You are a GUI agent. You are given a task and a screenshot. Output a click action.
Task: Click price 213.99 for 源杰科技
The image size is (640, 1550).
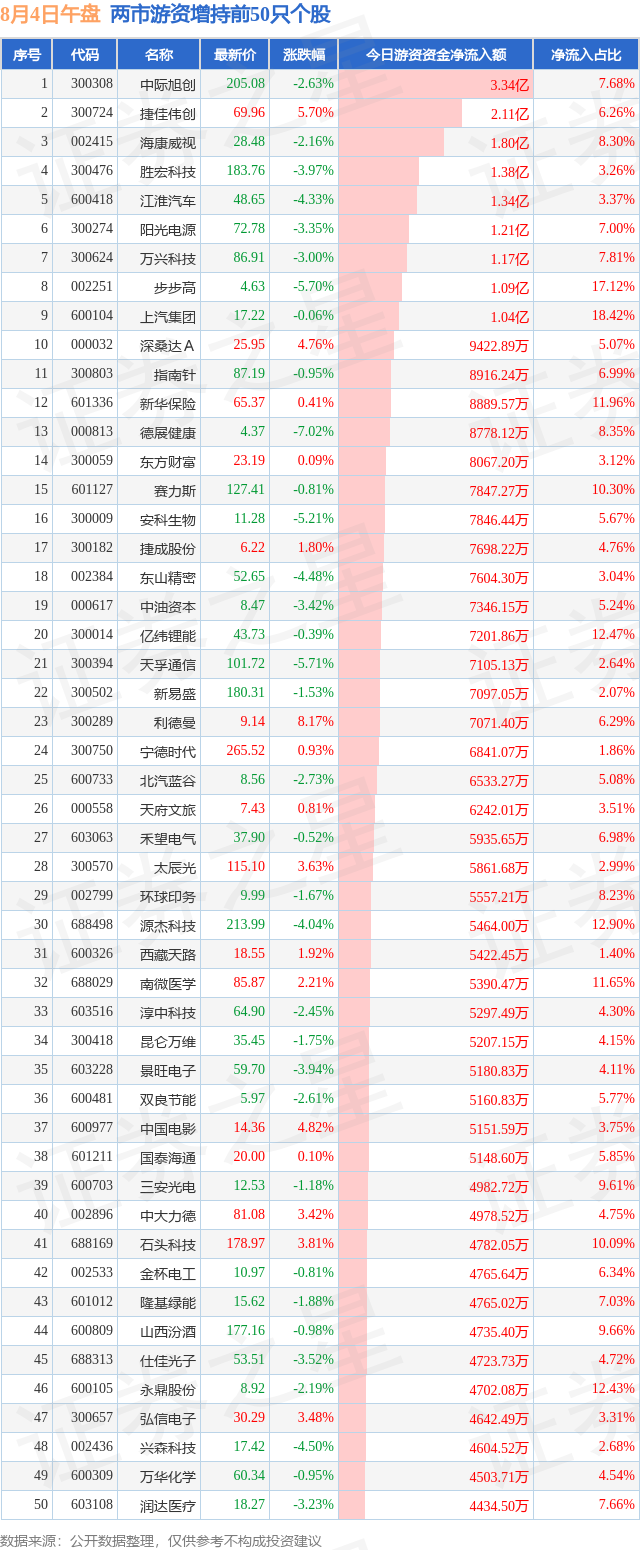click(246, 925)
